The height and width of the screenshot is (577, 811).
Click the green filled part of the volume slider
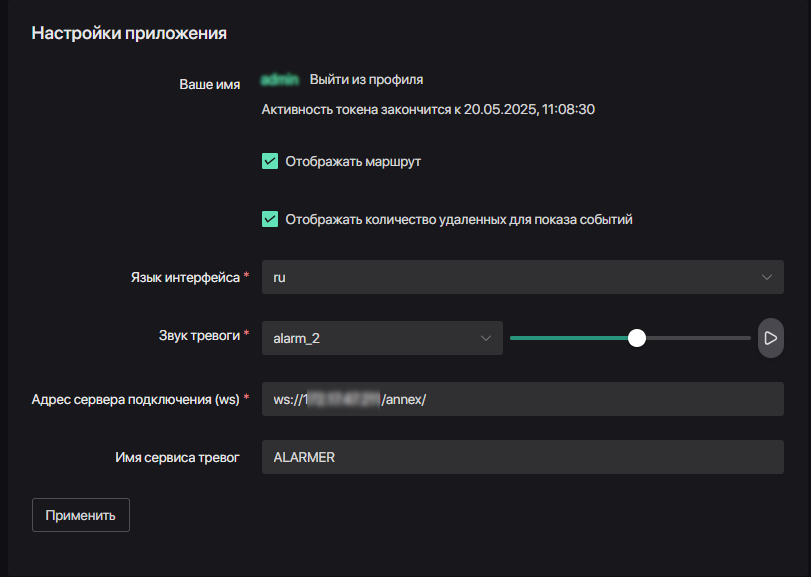coord(568,338)
